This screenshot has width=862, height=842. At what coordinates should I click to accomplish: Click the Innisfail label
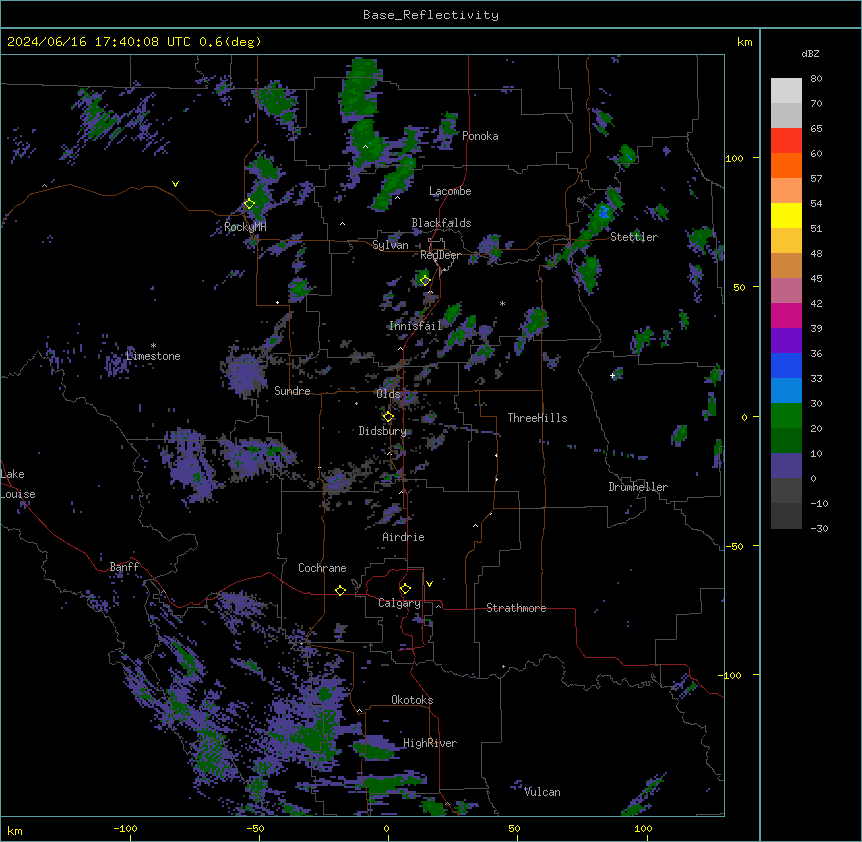click(x=416, y=326)
